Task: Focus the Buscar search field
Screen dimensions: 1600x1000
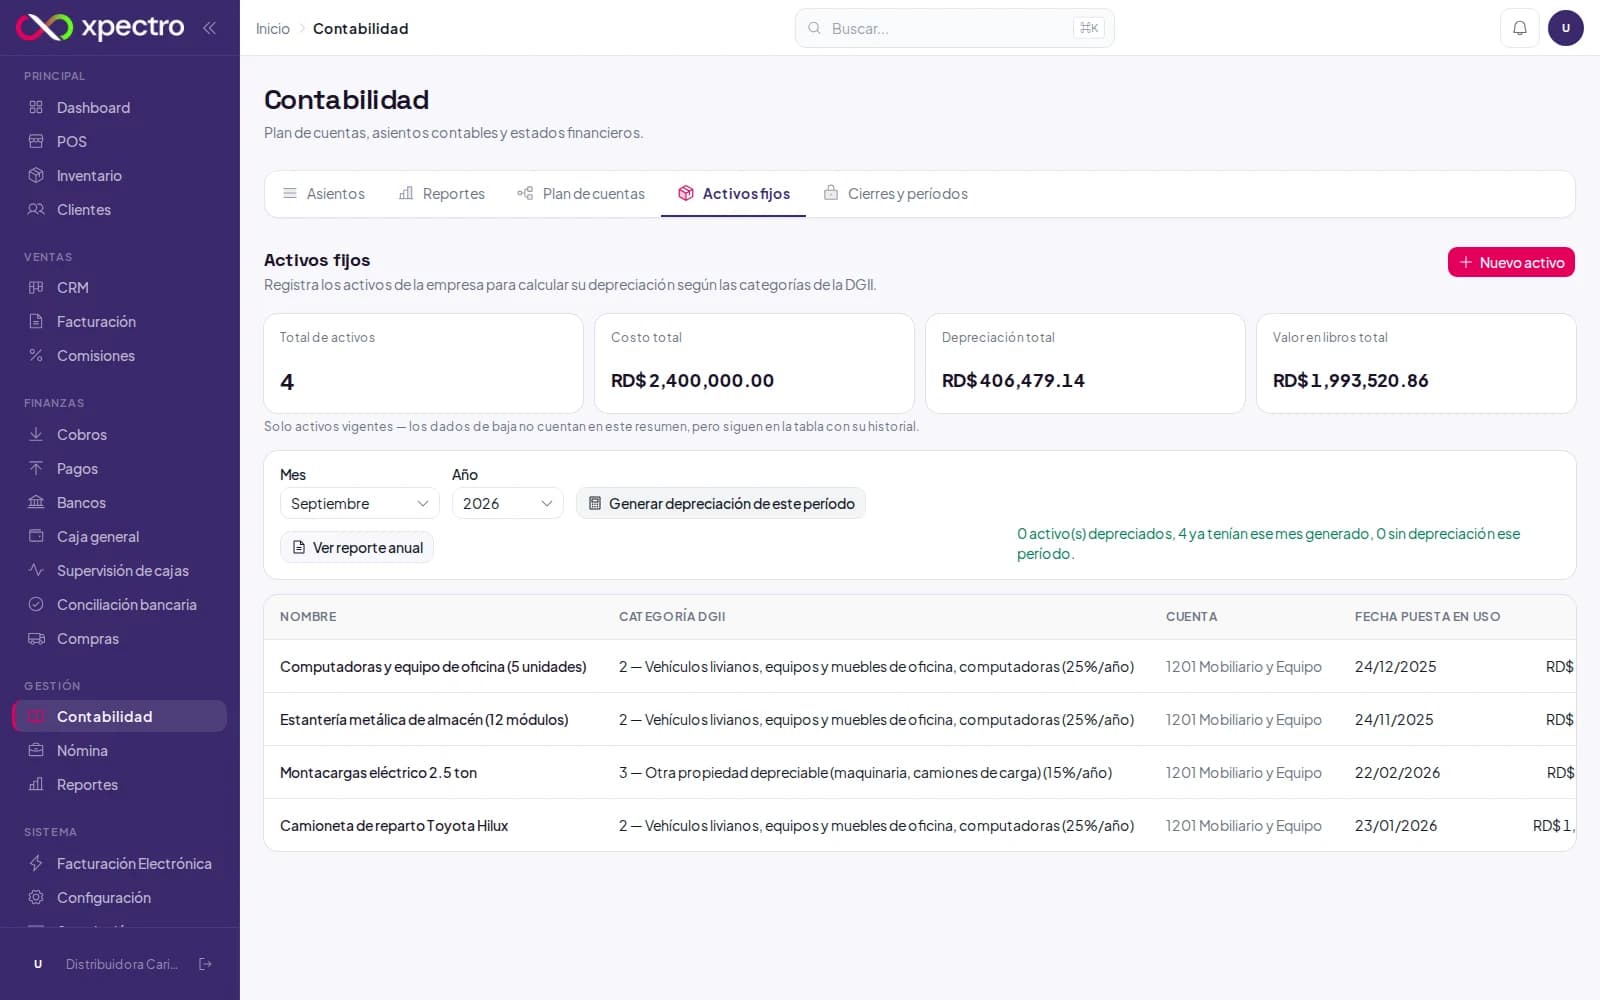Action: 954,28
